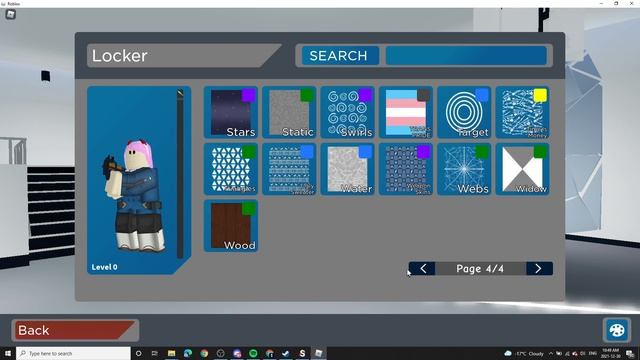Open the Roblox menu icon
640x360 pixels.
tap(11, 15)
